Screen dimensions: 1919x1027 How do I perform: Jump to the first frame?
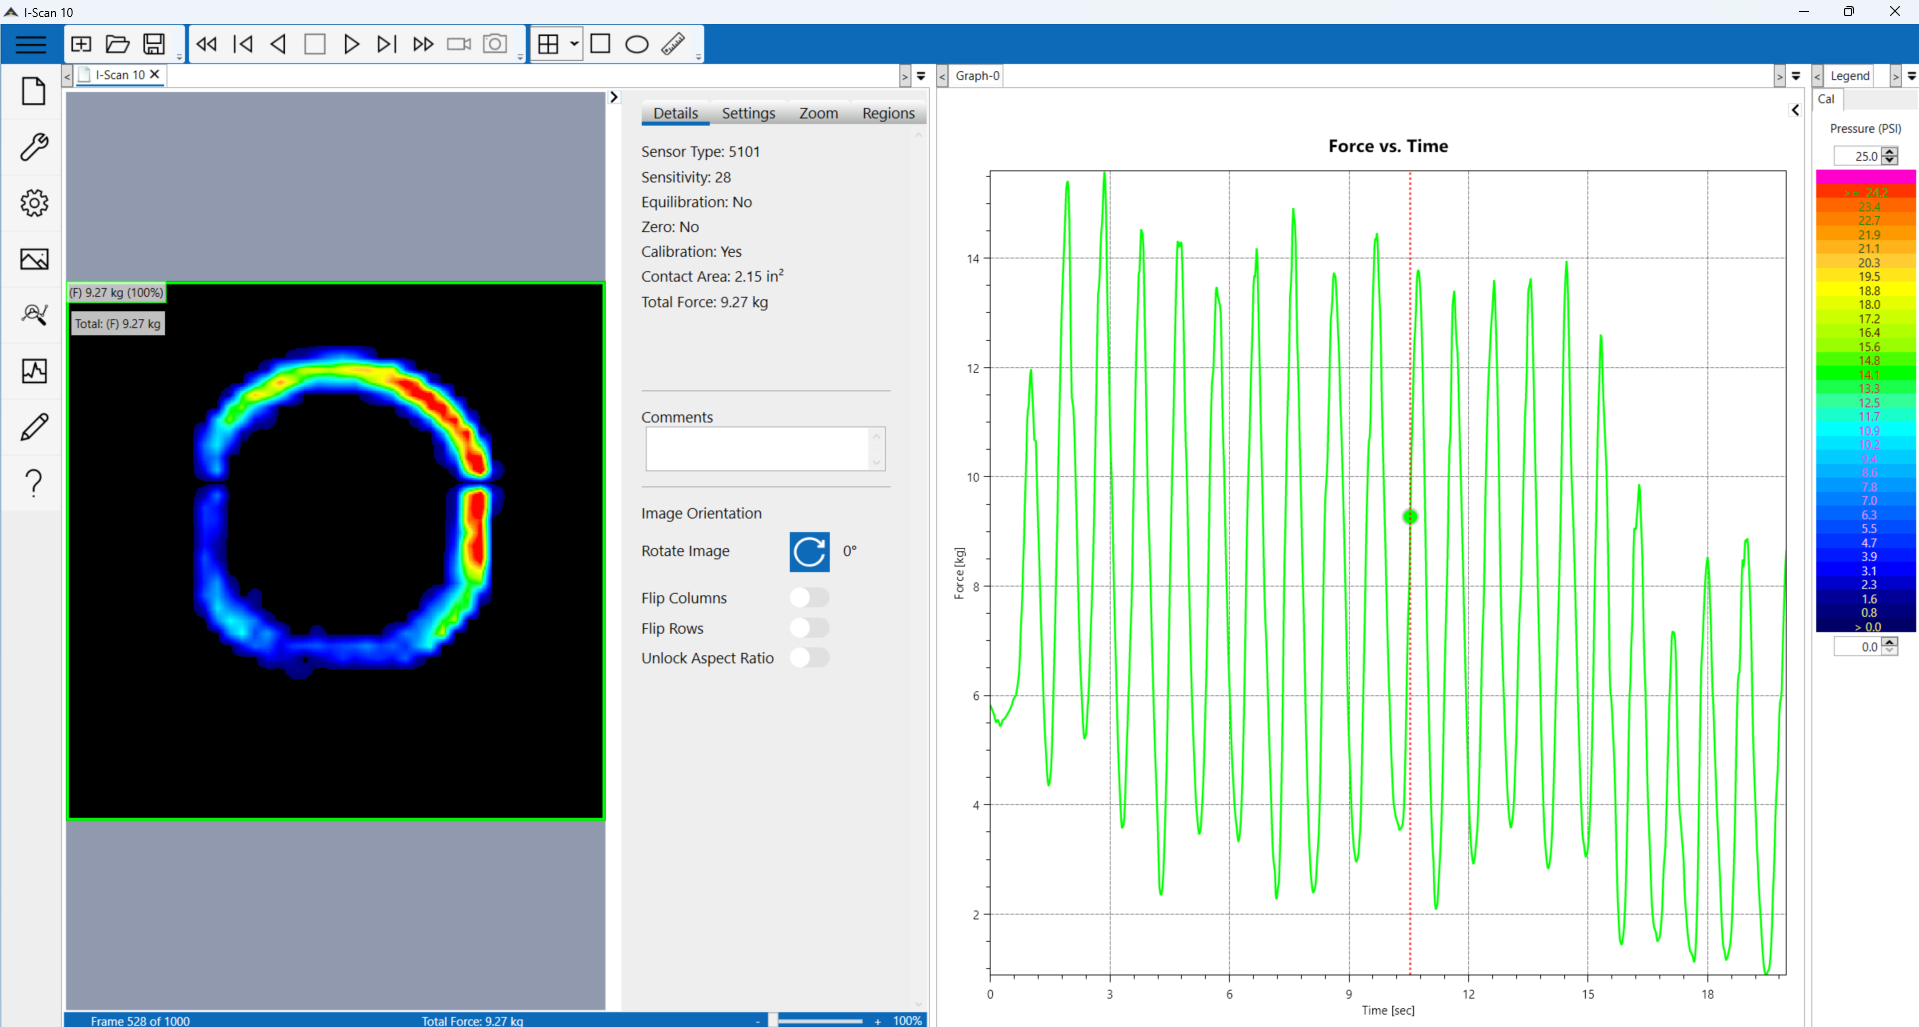(243, 44)
